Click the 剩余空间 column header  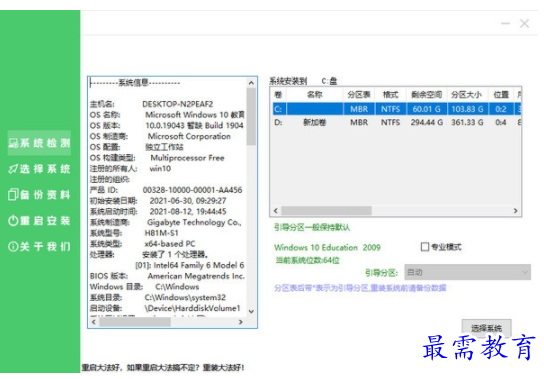(x=426, y=94)
